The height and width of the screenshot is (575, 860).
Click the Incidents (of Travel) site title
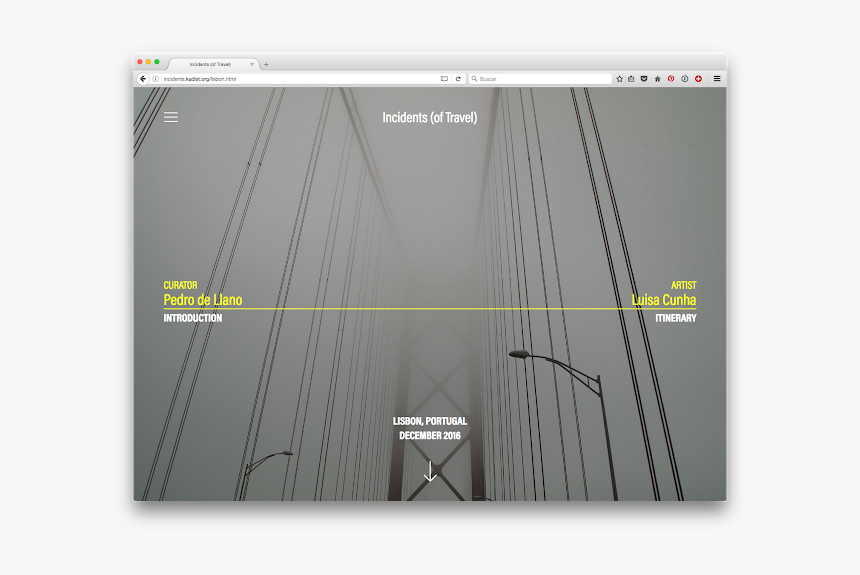point(429,117)
